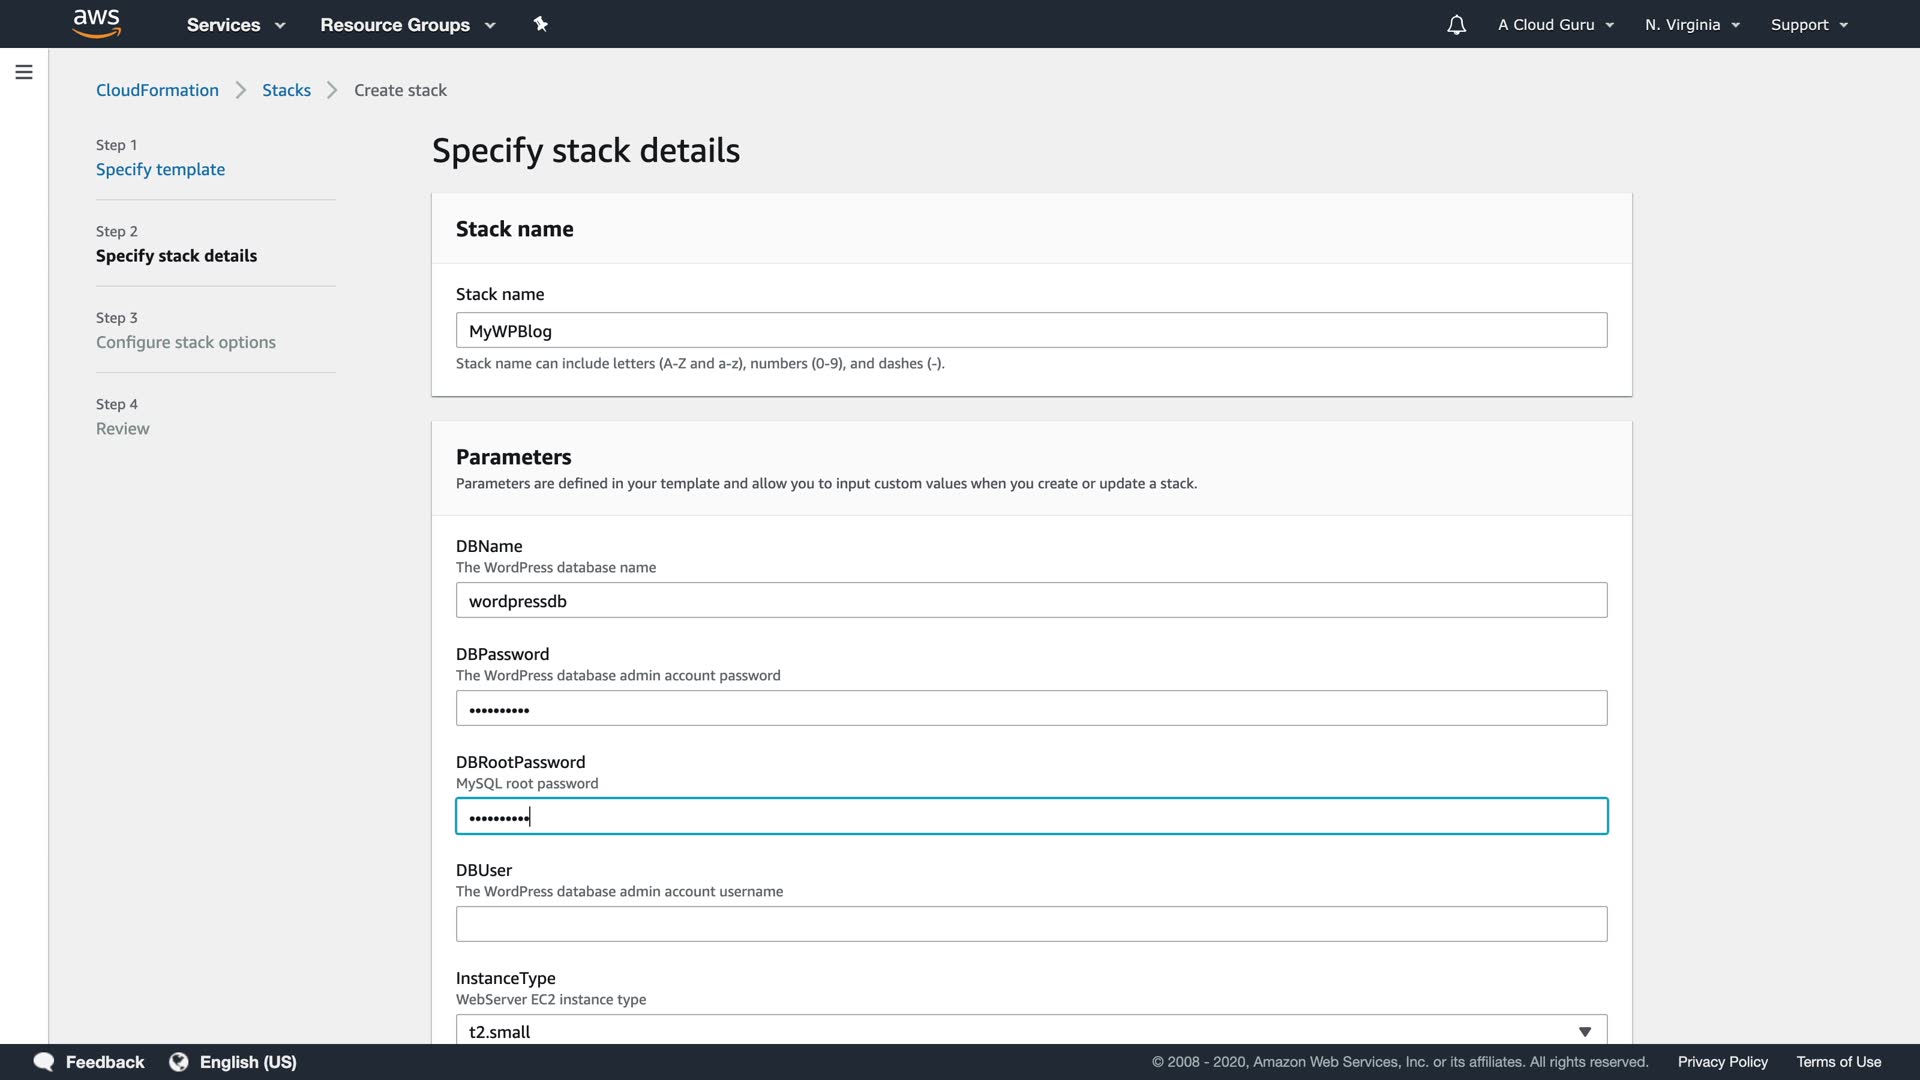Open the Privacy Policy link

tap(1722, 1062)
